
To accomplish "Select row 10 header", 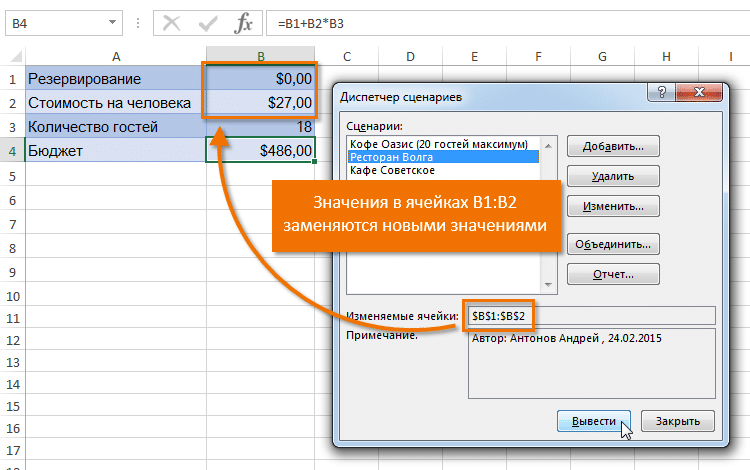I will tap(12, 296).
